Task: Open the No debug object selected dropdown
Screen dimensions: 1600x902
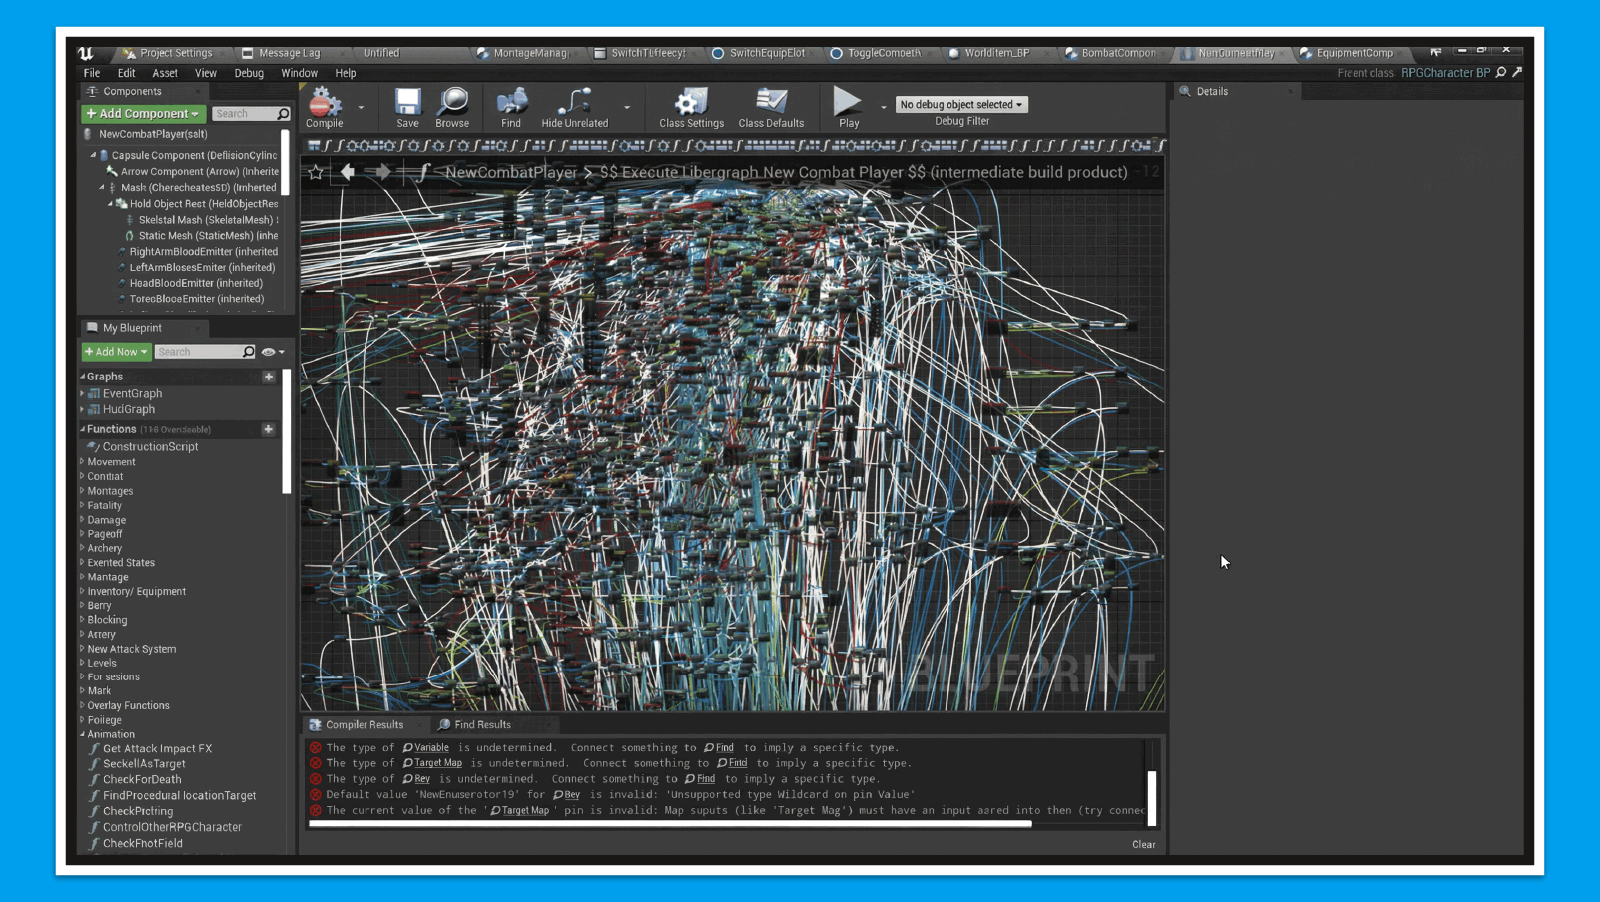Action: (x=961, y=104)
